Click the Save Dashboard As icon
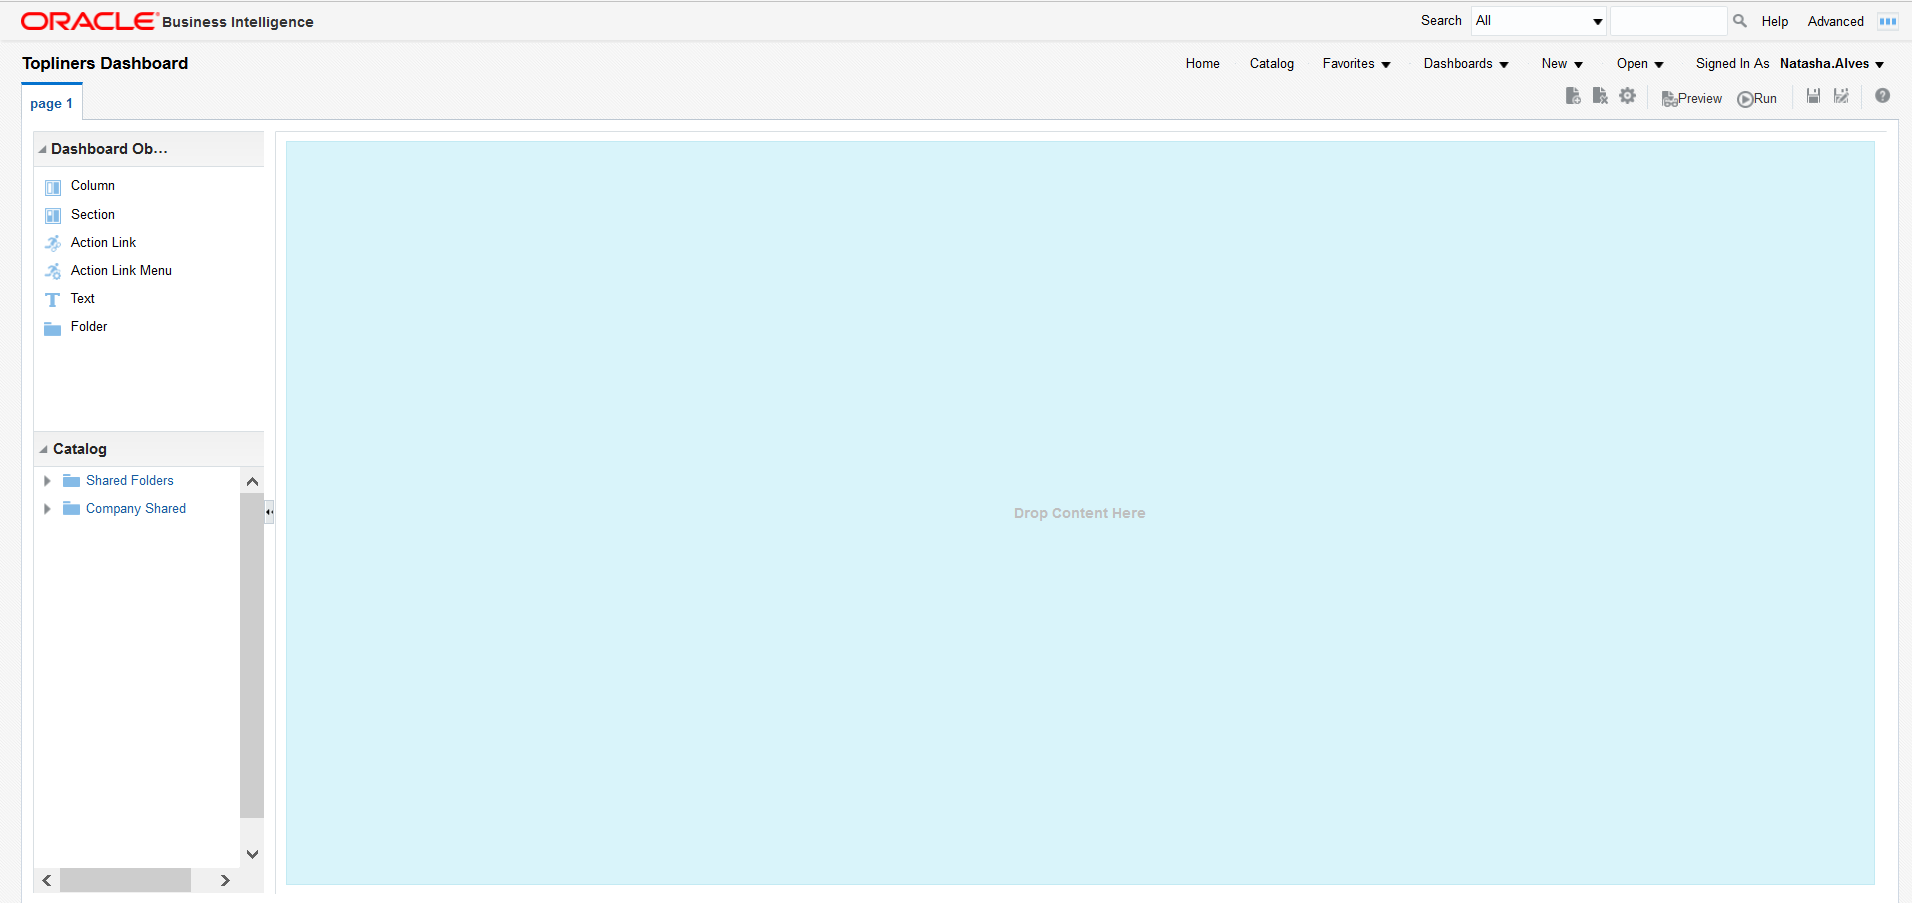 point(1841,96)
